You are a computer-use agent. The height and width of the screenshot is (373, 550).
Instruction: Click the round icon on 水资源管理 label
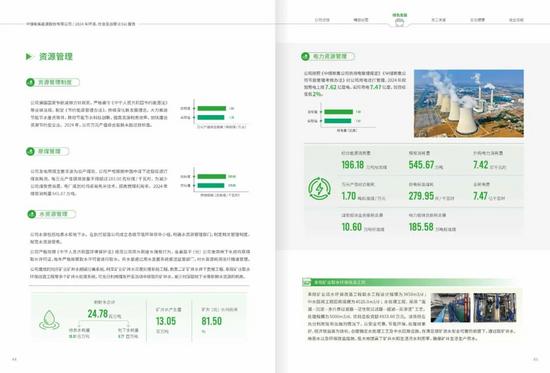click(32, 214)
